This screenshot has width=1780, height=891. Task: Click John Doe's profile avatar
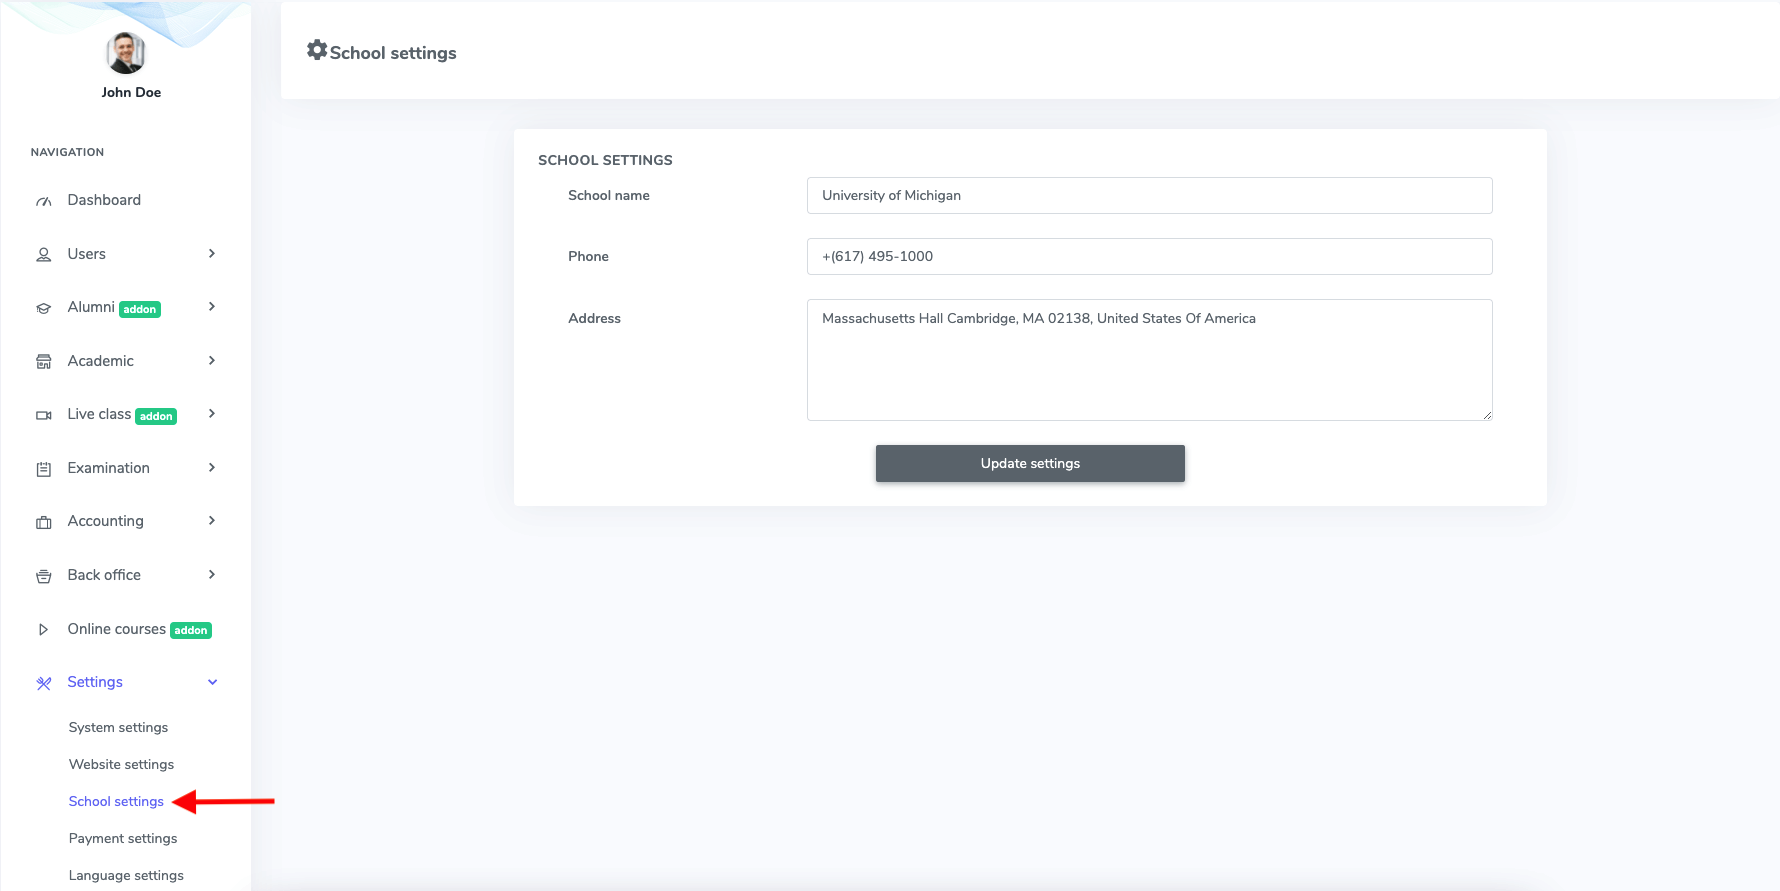click(x=126, y=53)
